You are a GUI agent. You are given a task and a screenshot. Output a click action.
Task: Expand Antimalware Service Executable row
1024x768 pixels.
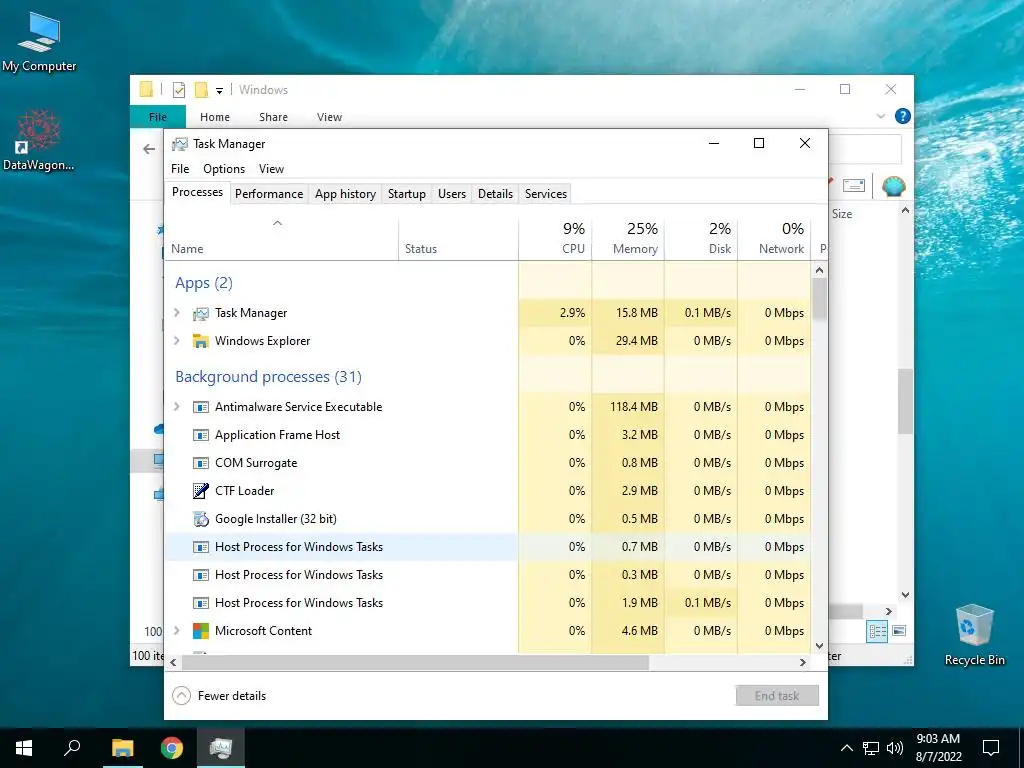tap(176, 406)
